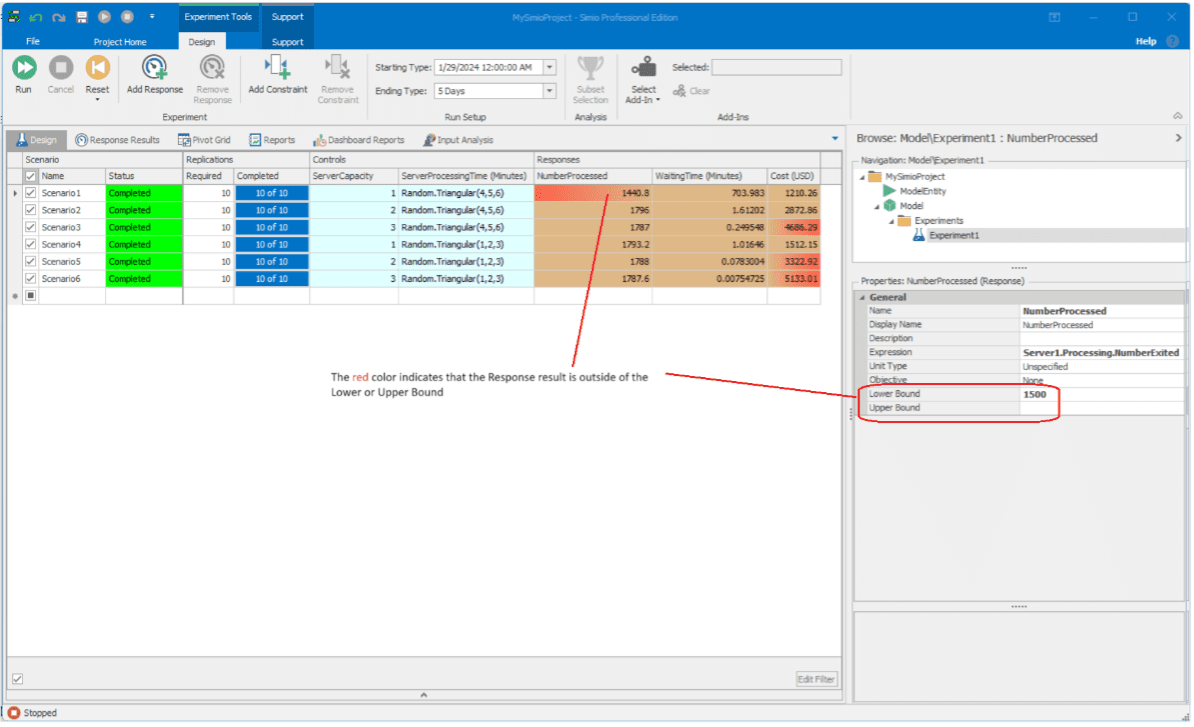Click the Reset experiment icon
Screen dimensions: 1194x727
tap(97, 68)
